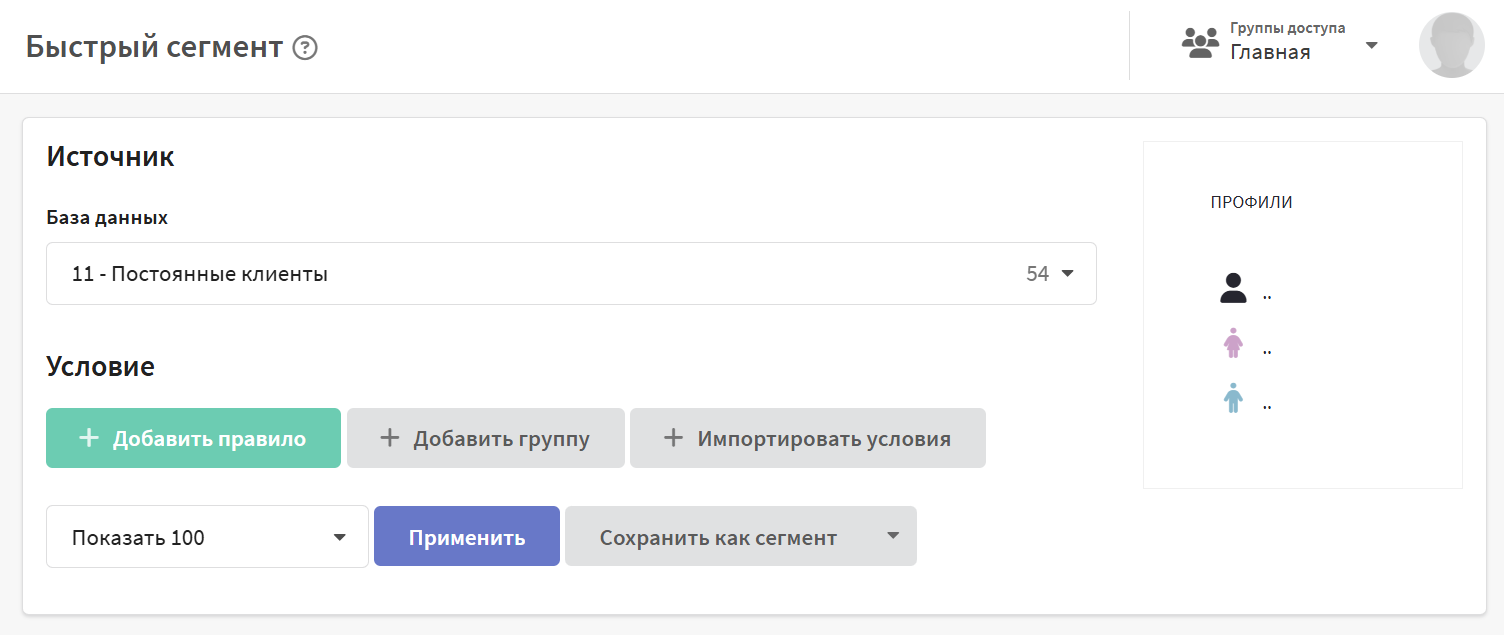Click Сохранить как сегмент button
1504x635 pixels.
[718, 537]
